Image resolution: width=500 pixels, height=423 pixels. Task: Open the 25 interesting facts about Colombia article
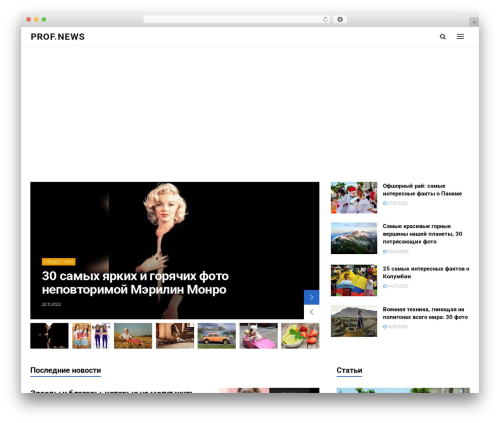426,272
